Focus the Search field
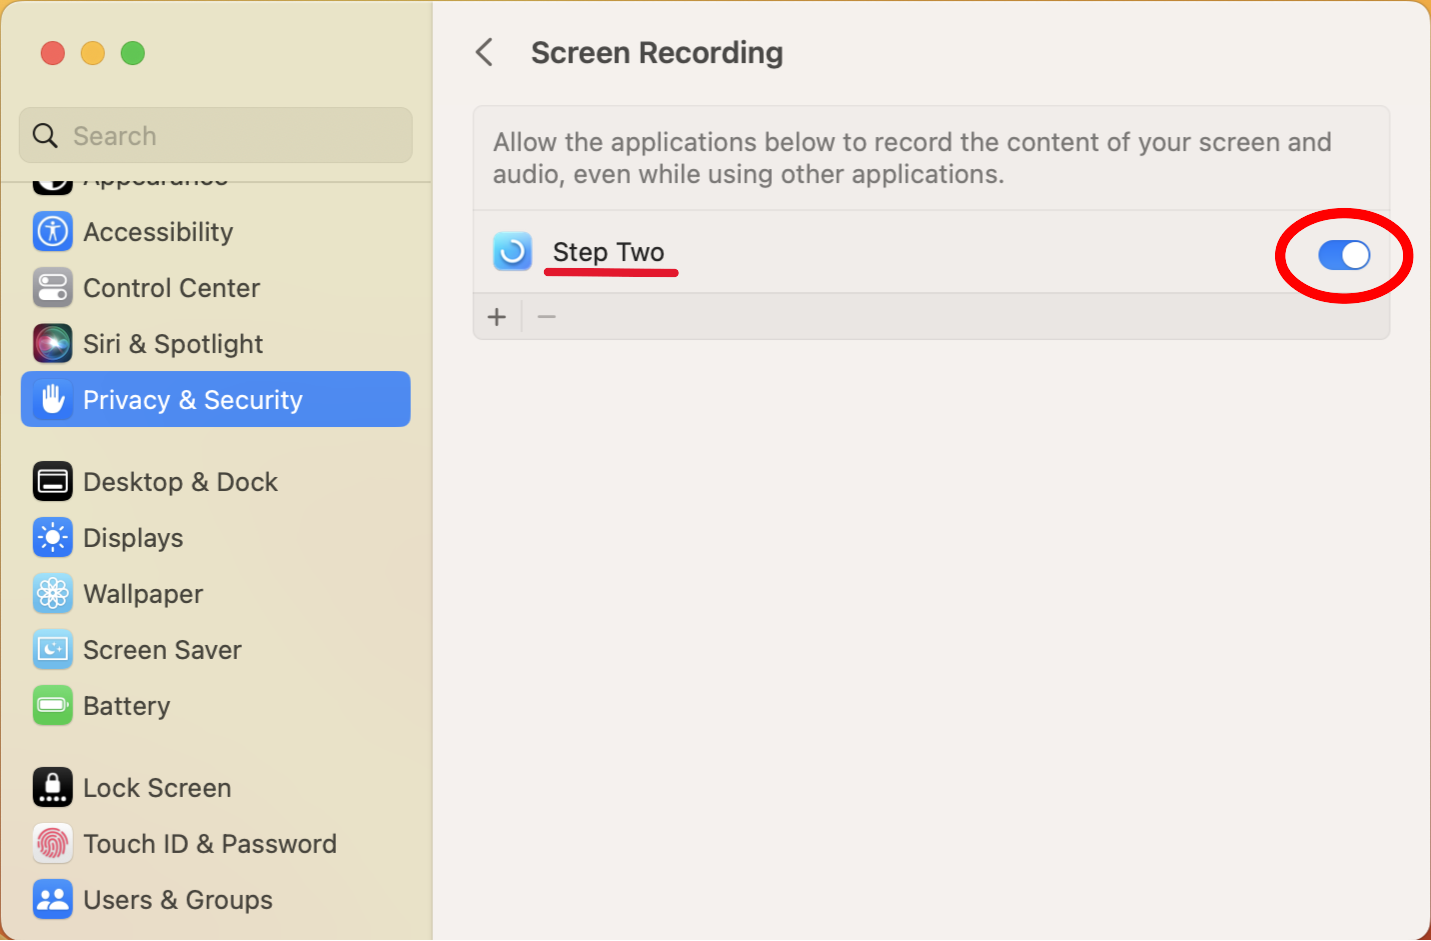Image resolution: width=1431 pixels, height=941 pixels. (x=216, y=135)
